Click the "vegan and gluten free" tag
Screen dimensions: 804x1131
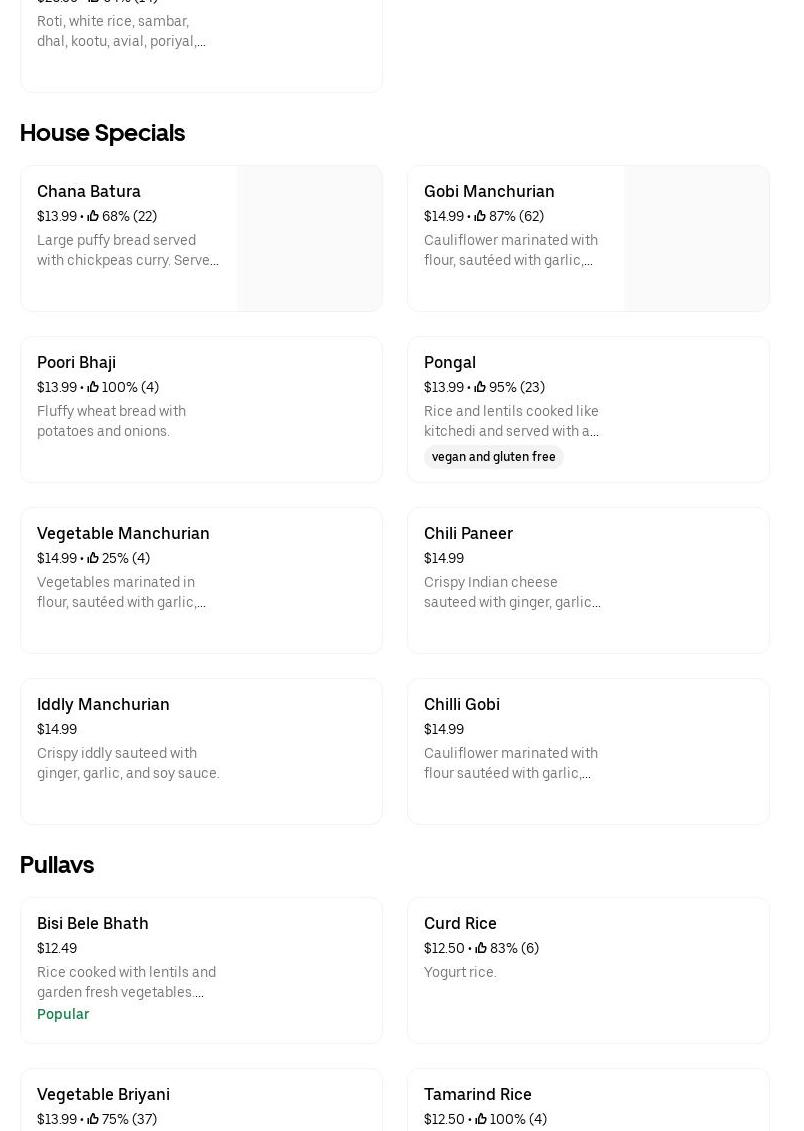tap(493, 457)
